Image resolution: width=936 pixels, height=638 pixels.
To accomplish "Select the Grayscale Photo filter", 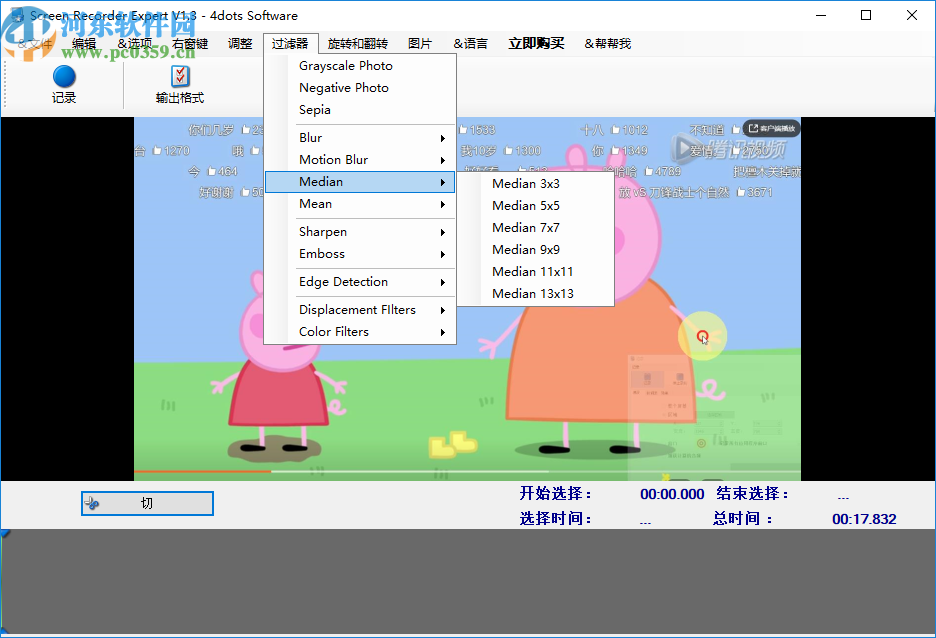I will (343, 65).
